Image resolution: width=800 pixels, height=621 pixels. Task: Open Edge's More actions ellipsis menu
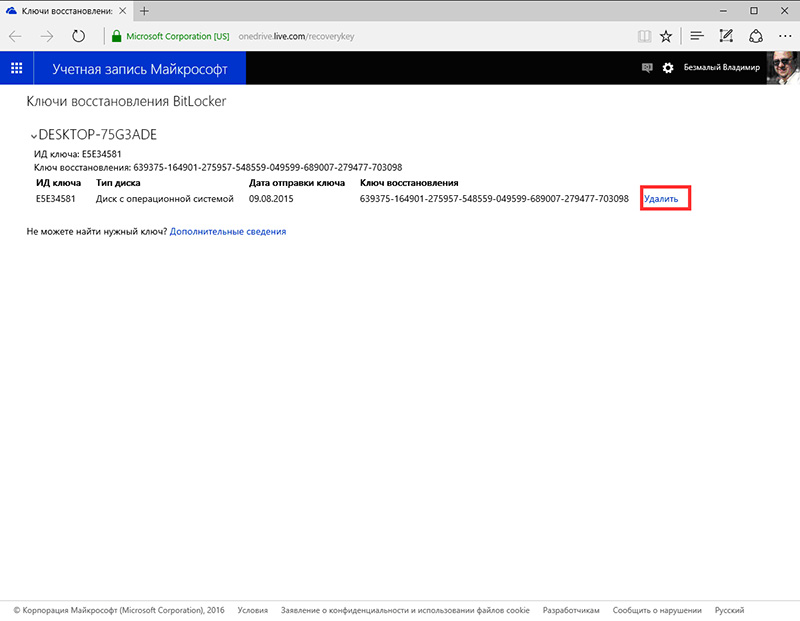785,36
